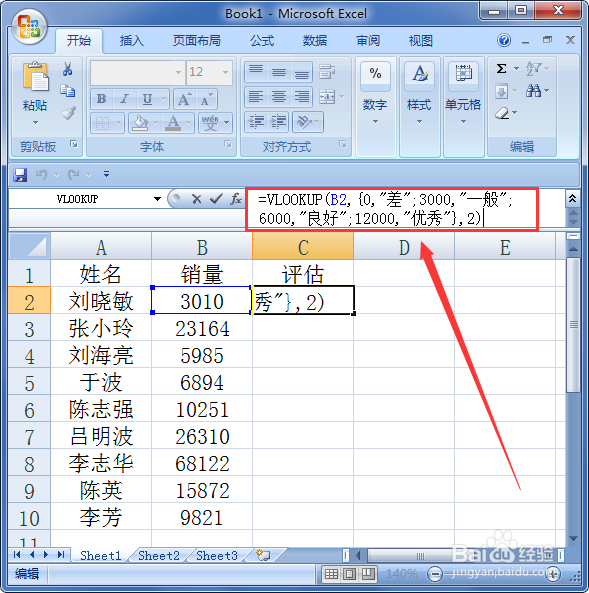This screenshot has height=593, width=589.
Task: Expand the Name Box dropdown arrow
Action: (x=157, y=199)
